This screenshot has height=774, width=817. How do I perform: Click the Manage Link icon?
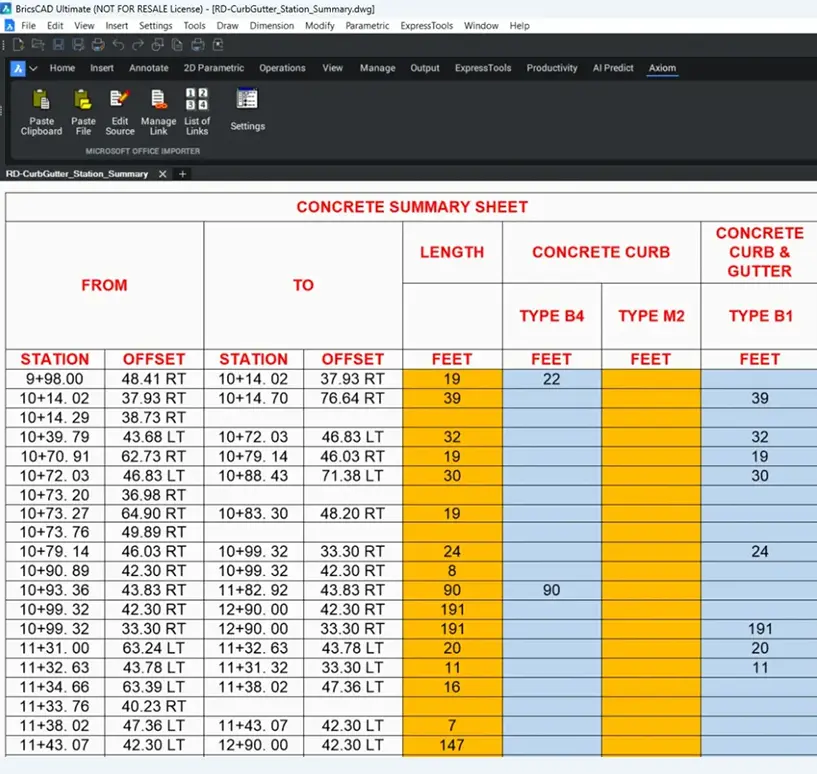point(158,100)
